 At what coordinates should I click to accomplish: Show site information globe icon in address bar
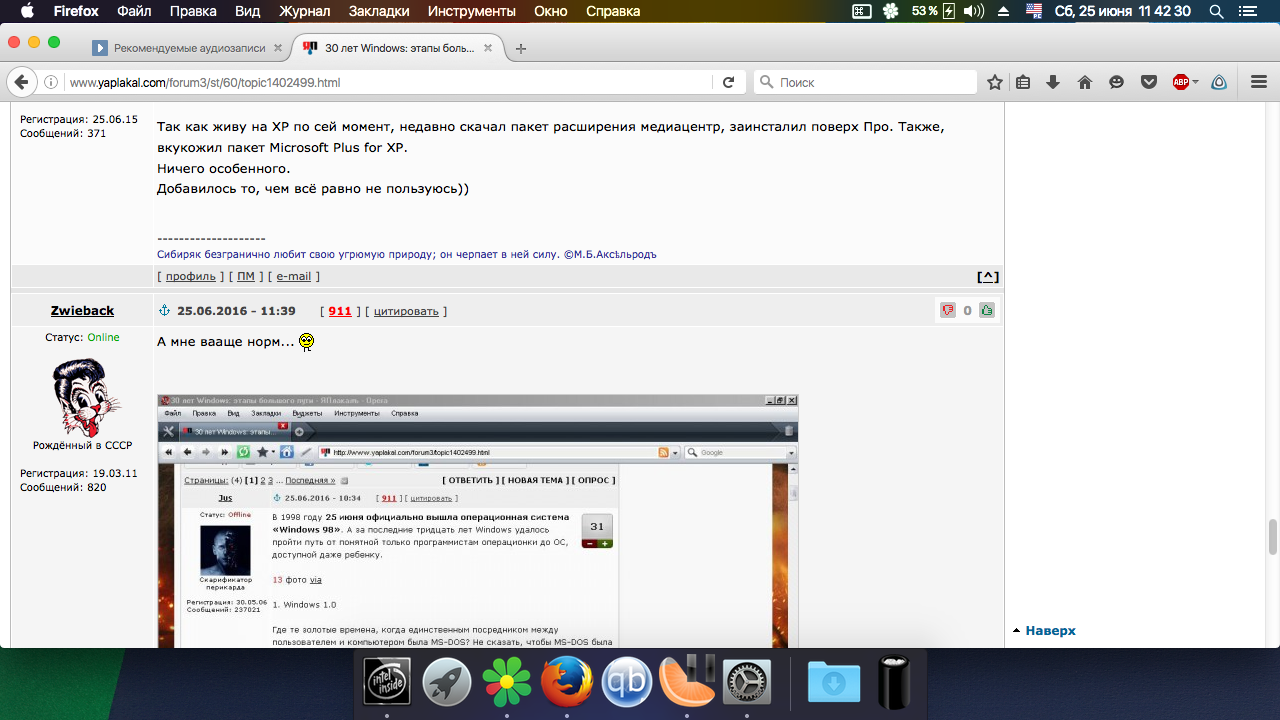pyautogui.click(x=53, y=82)
